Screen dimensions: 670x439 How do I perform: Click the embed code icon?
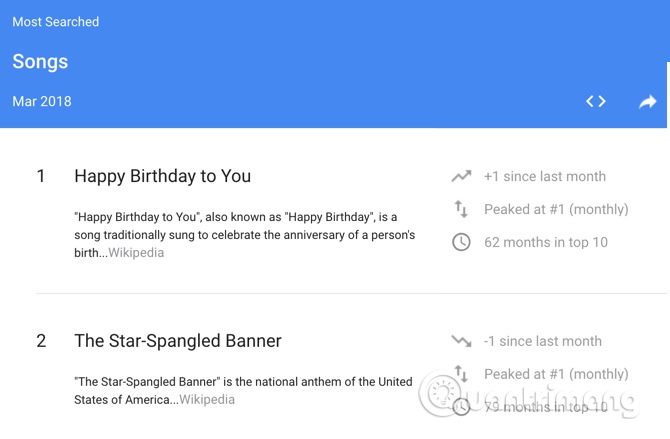point(596,101)
